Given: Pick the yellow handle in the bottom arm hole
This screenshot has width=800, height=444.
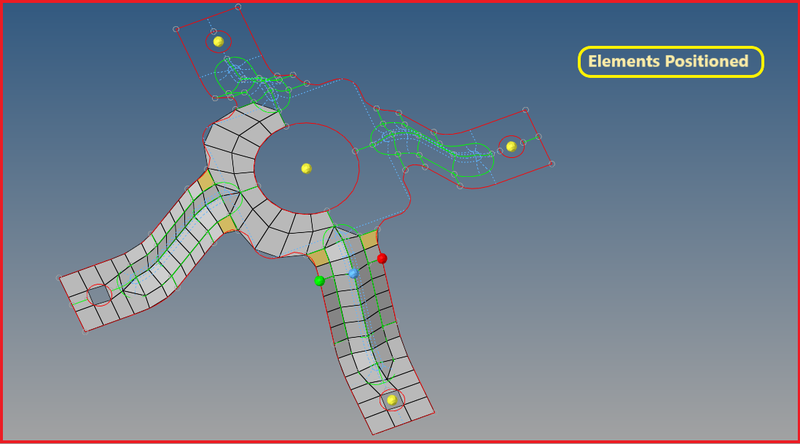Looking at the screenshot, I should pyautogui.click(x=392, y=400).
